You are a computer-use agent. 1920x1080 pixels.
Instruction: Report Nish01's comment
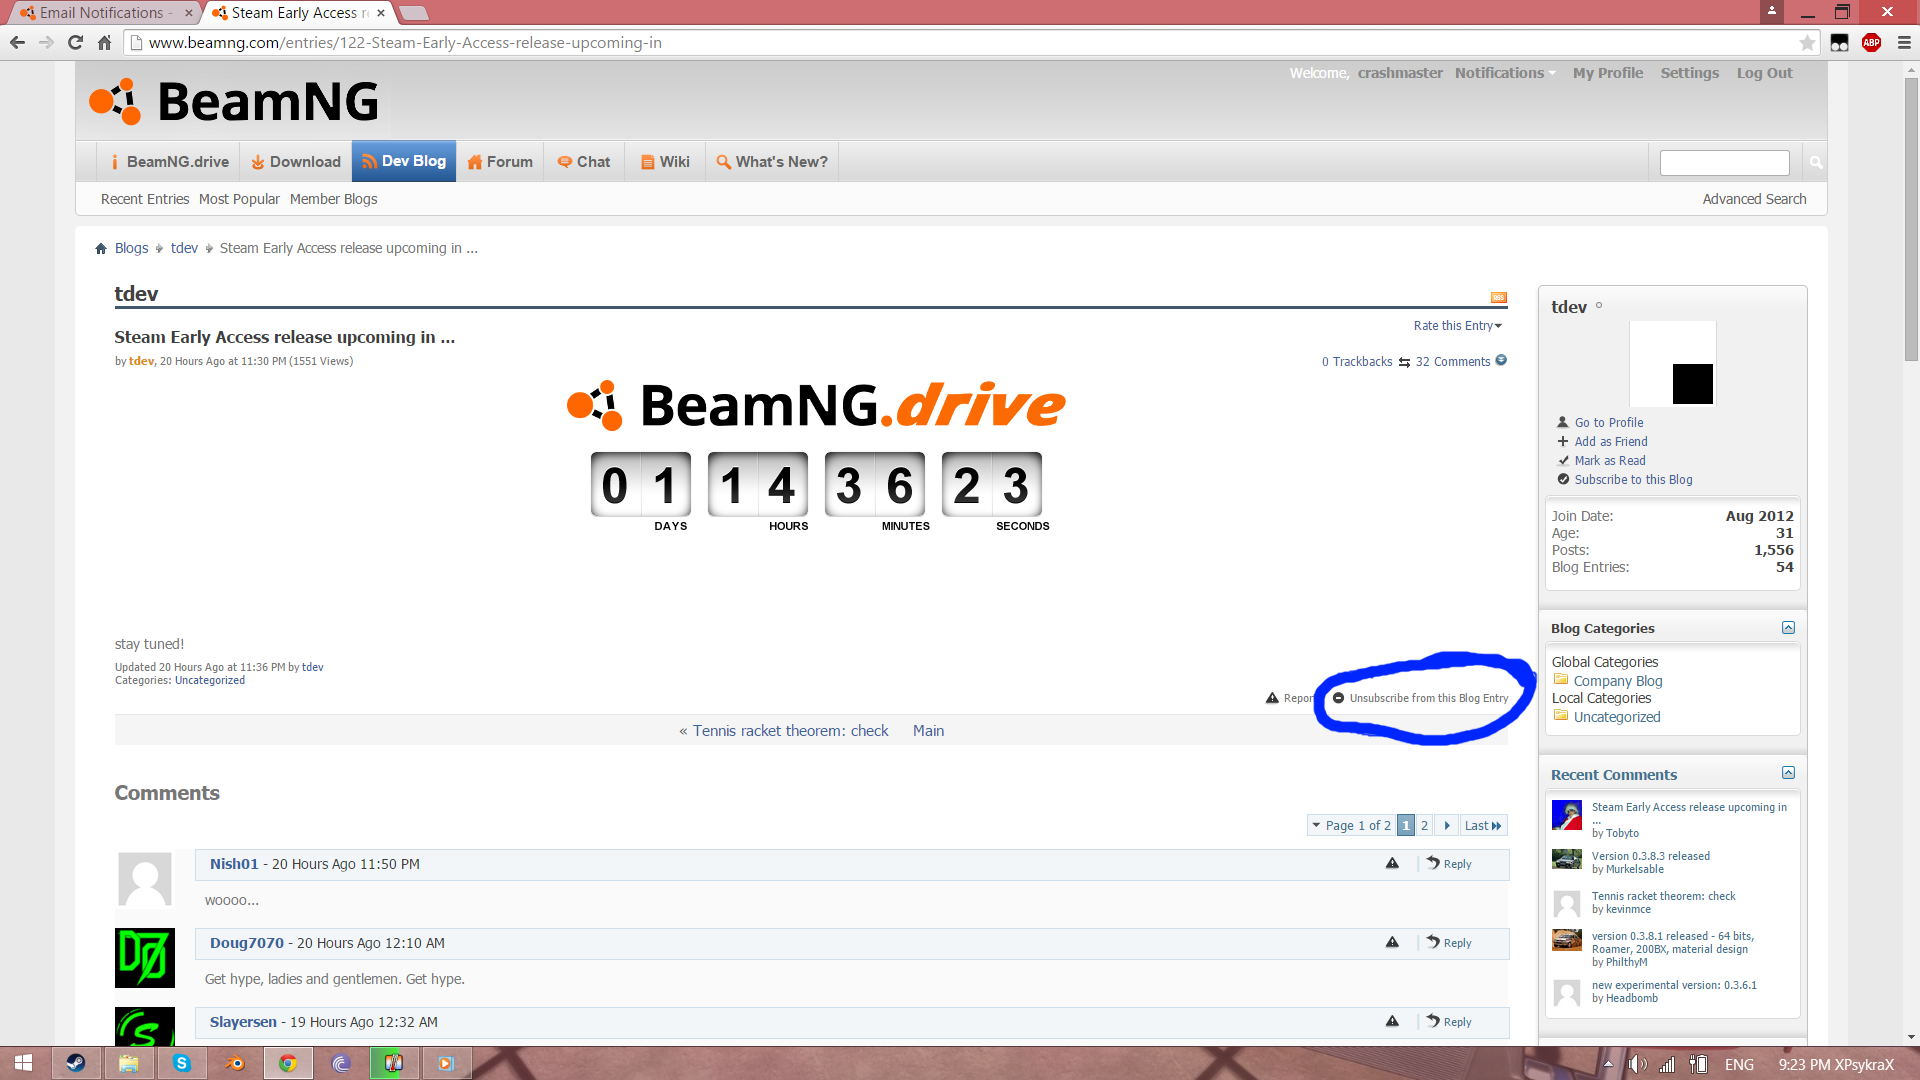1392,863
